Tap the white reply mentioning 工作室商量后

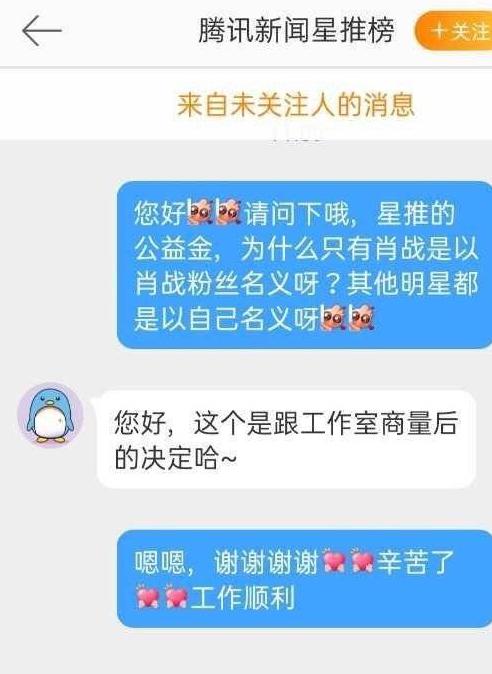[x=287, y=439]
